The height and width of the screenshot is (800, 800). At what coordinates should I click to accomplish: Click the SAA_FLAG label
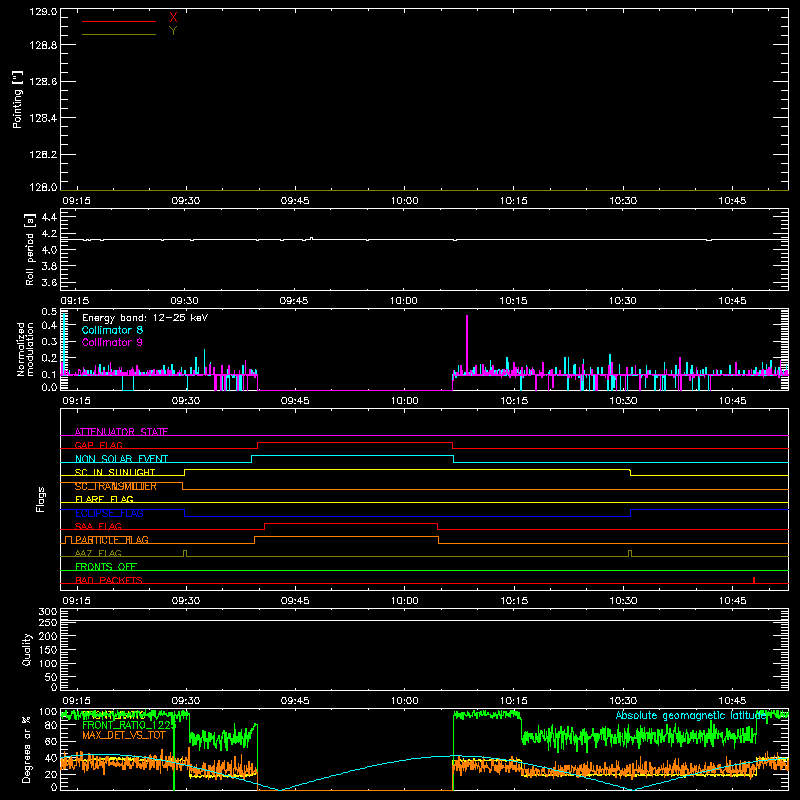pyautogui.click(x=98, y=527)
